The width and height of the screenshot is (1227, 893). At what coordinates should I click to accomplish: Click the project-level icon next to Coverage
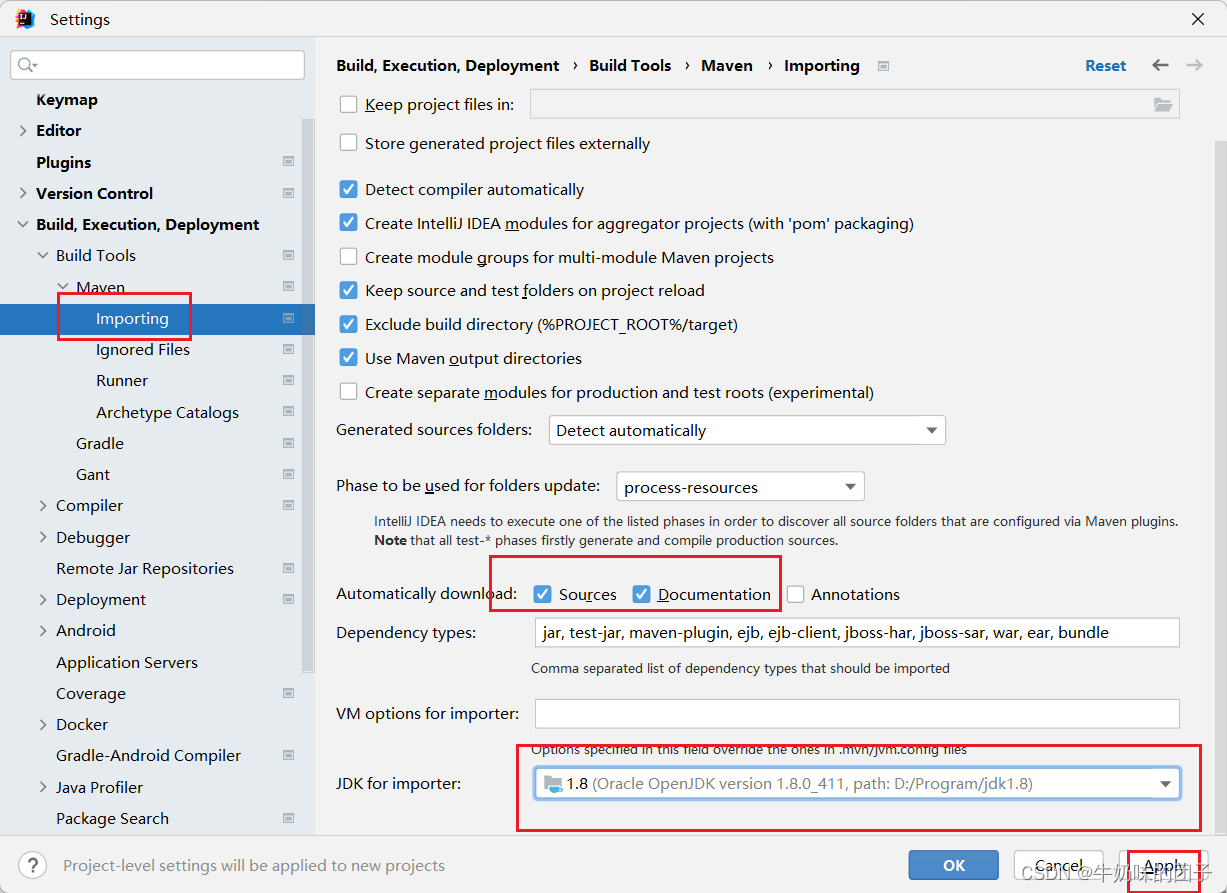(x=288, y=693)
